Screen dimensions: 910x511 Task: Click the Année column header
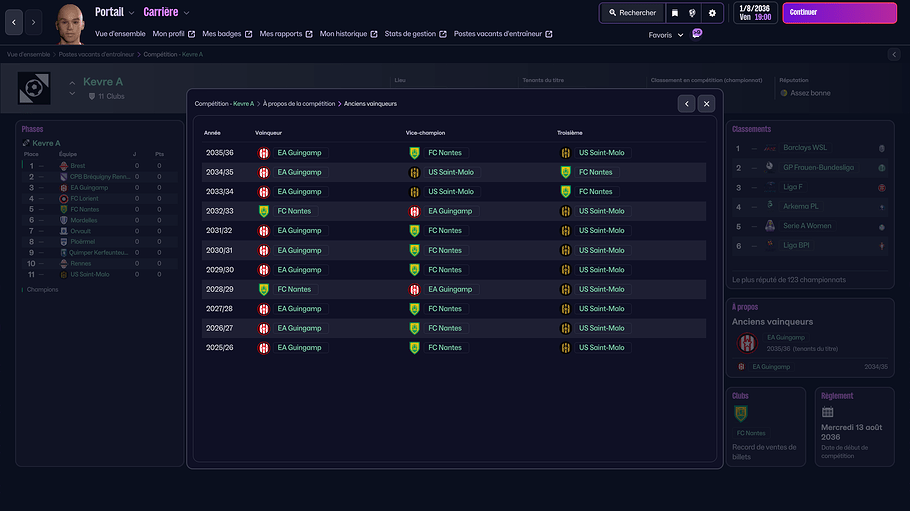(212, 133)
